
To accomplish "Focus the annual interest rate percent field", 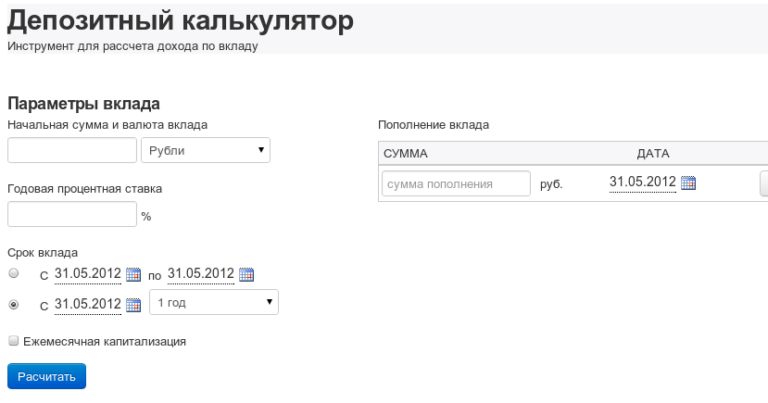I will click(x=71, y=214).
